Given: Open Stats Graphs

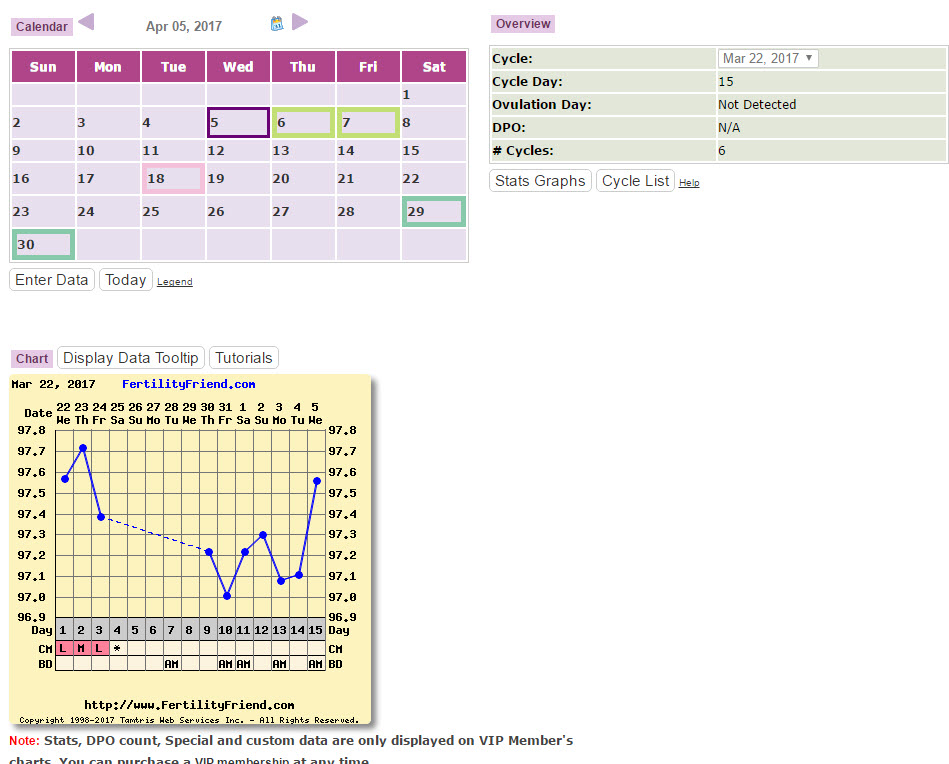Looking at the screenshot, I should click(x=540, y=181).
